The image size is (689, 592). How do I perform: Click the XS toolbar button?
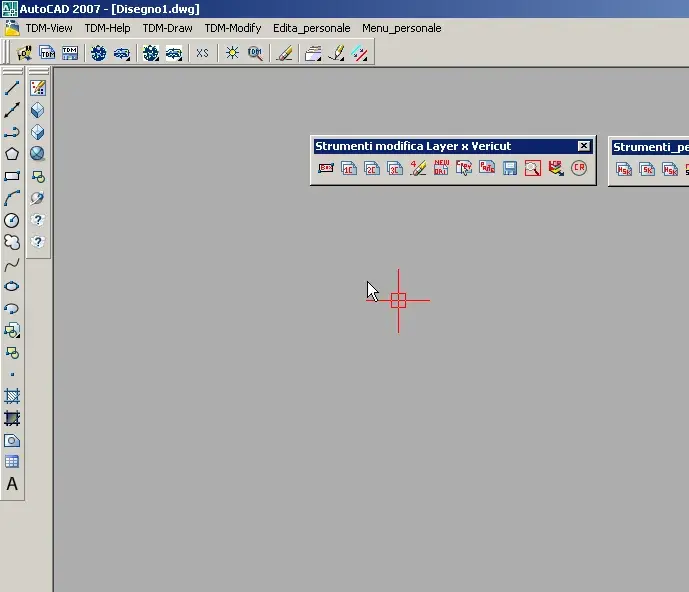click(x=202, y=53)
